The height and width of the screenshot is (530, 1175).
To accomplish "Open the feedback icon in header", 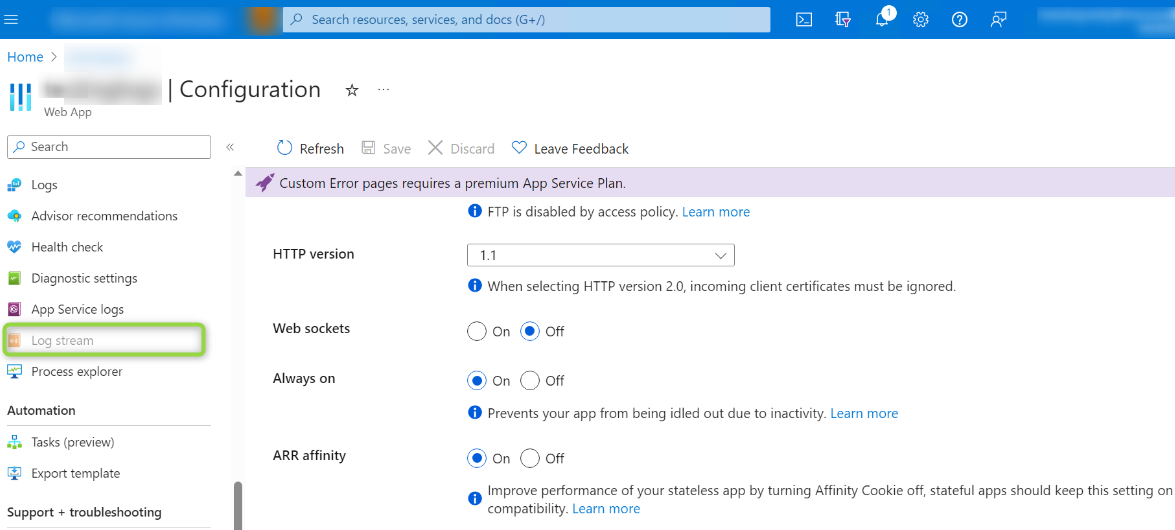I will tap(998, 19).
